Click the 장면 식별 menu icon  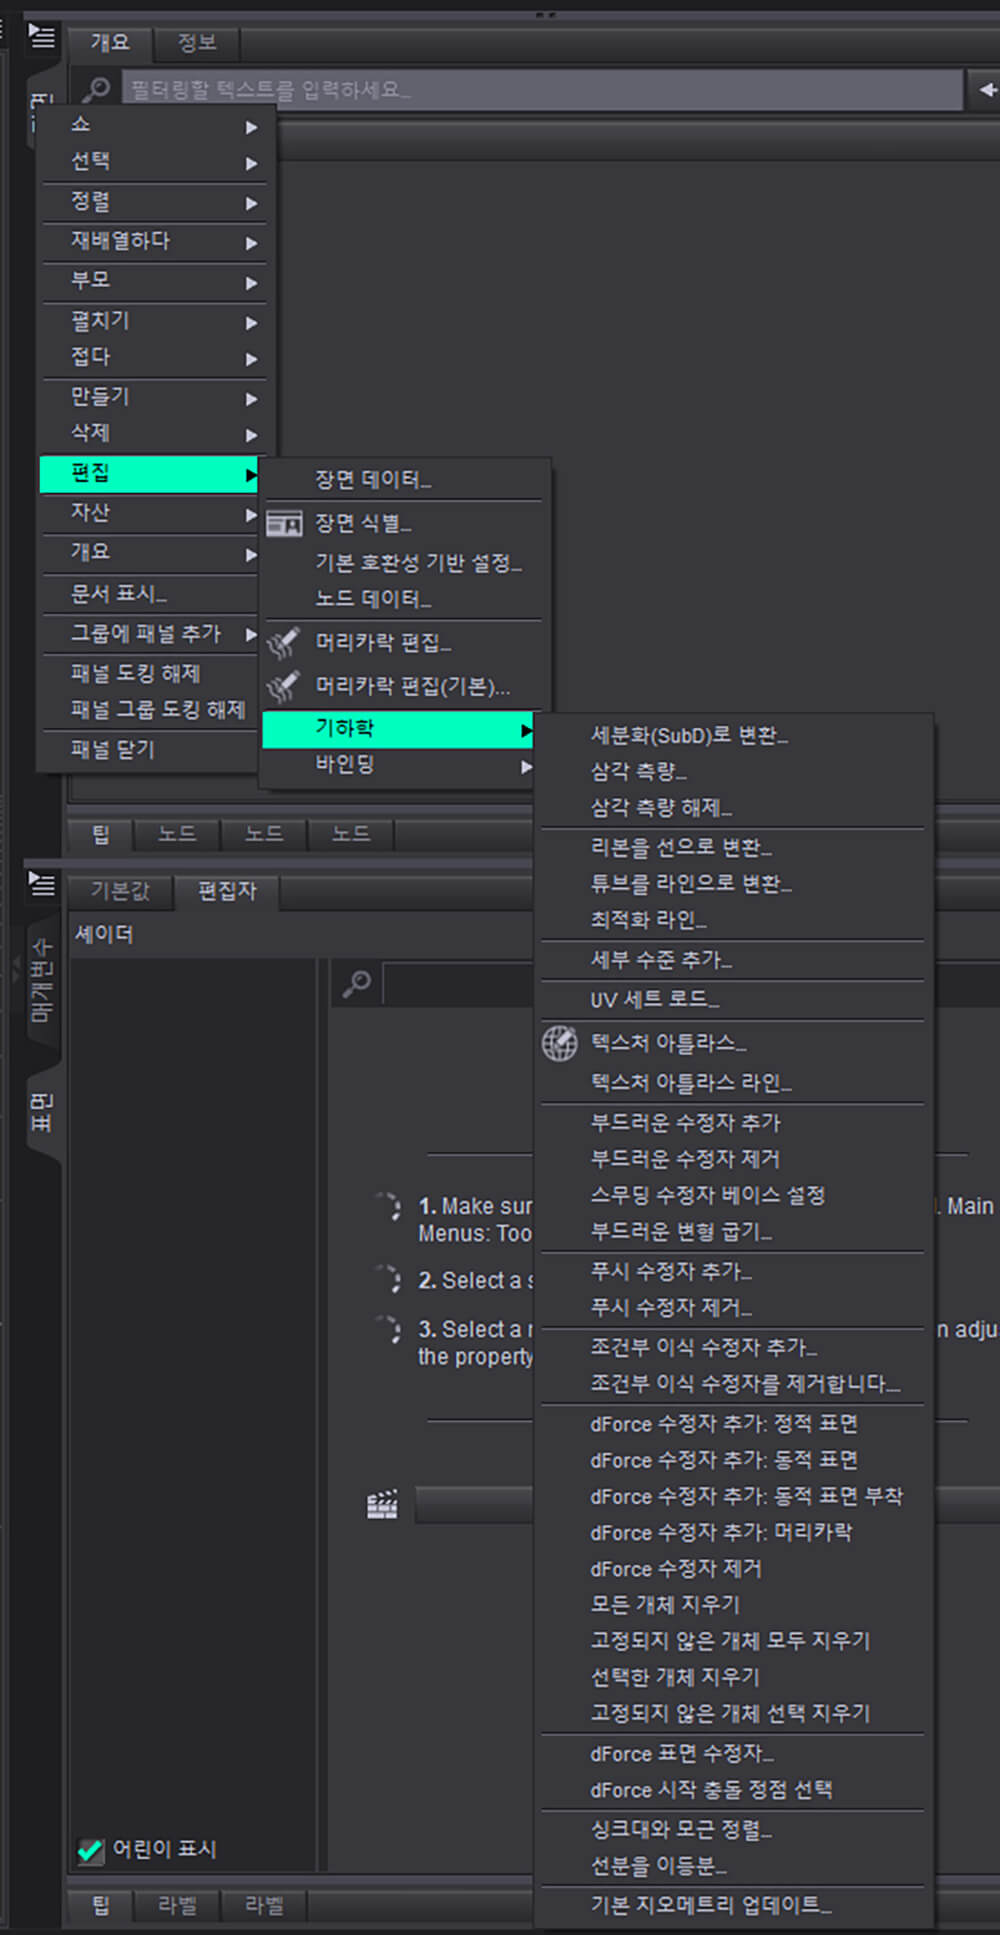point(284,523)
